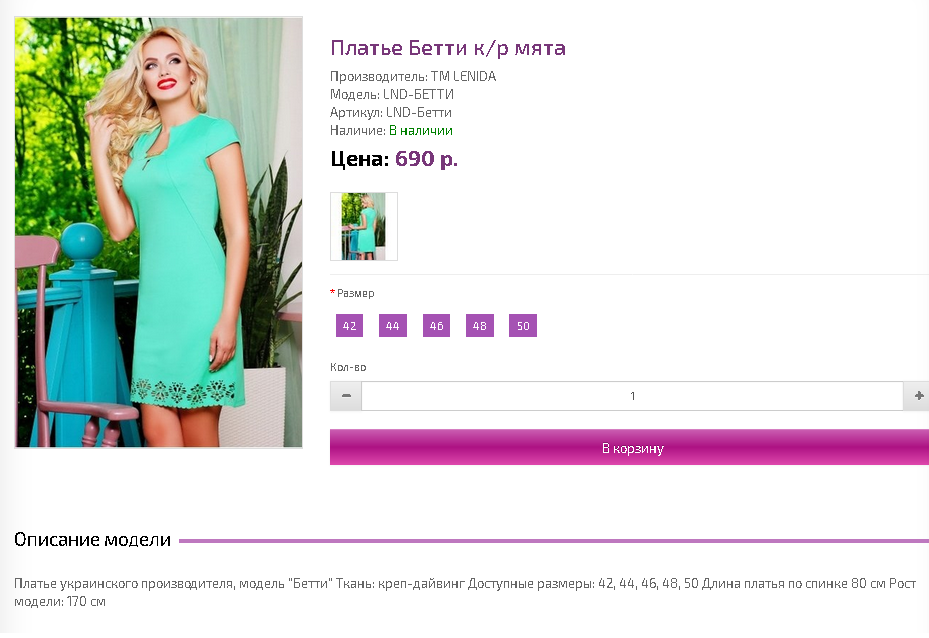Open the small back-view dress thumbnail
Screen dimensions: 929x638
(x=364, y=226)
